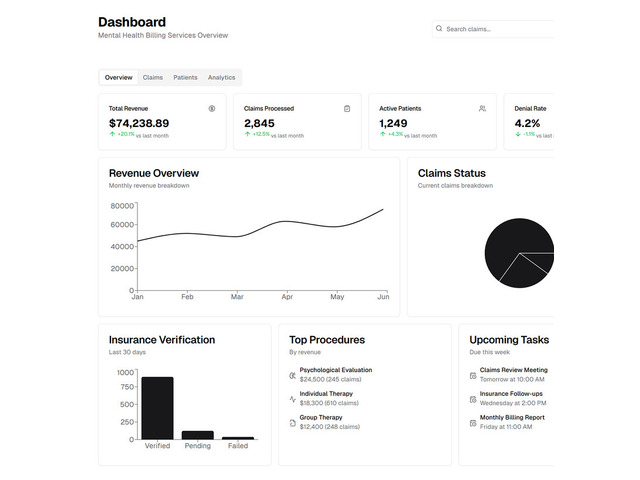This screenshot has width=640, height=480.
Task: Switch to the Claims tab
Action: click(x=153, y=77)
